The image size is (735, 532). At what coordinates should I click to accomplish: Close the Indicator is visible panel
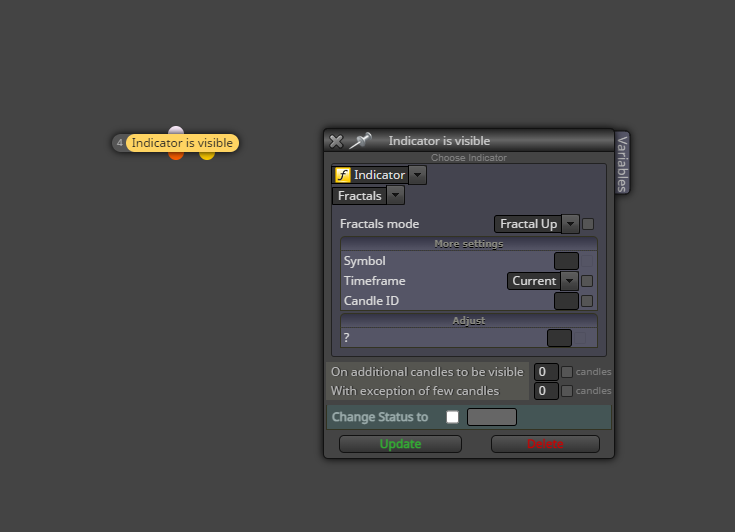336,141
